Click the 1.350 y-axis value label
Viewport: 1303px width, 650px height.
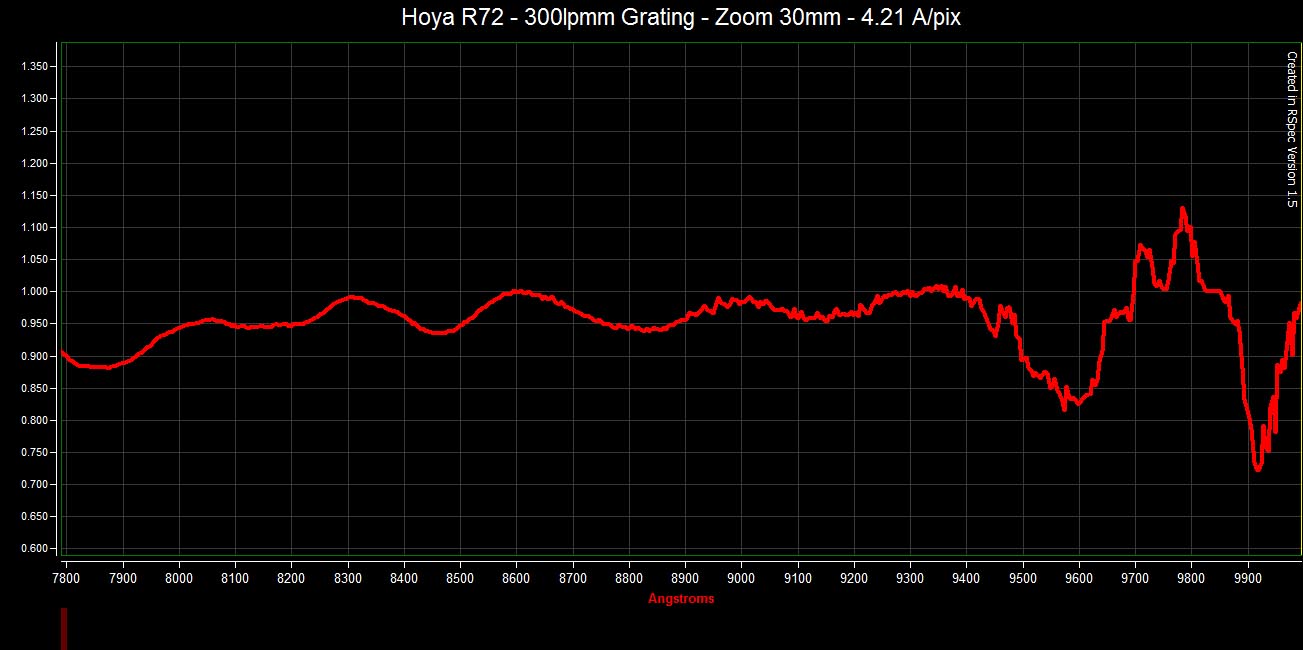34,67
